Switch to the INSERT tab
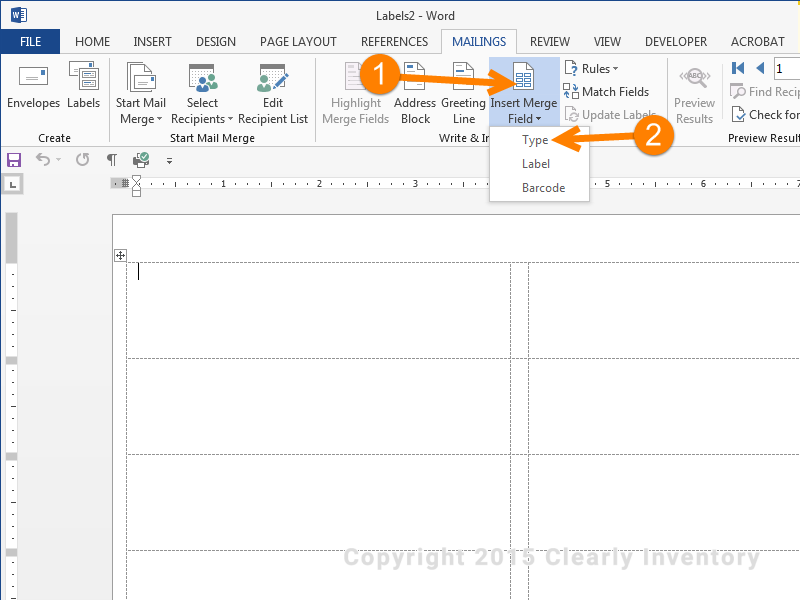800x600 pixels. tap(152, 41)
